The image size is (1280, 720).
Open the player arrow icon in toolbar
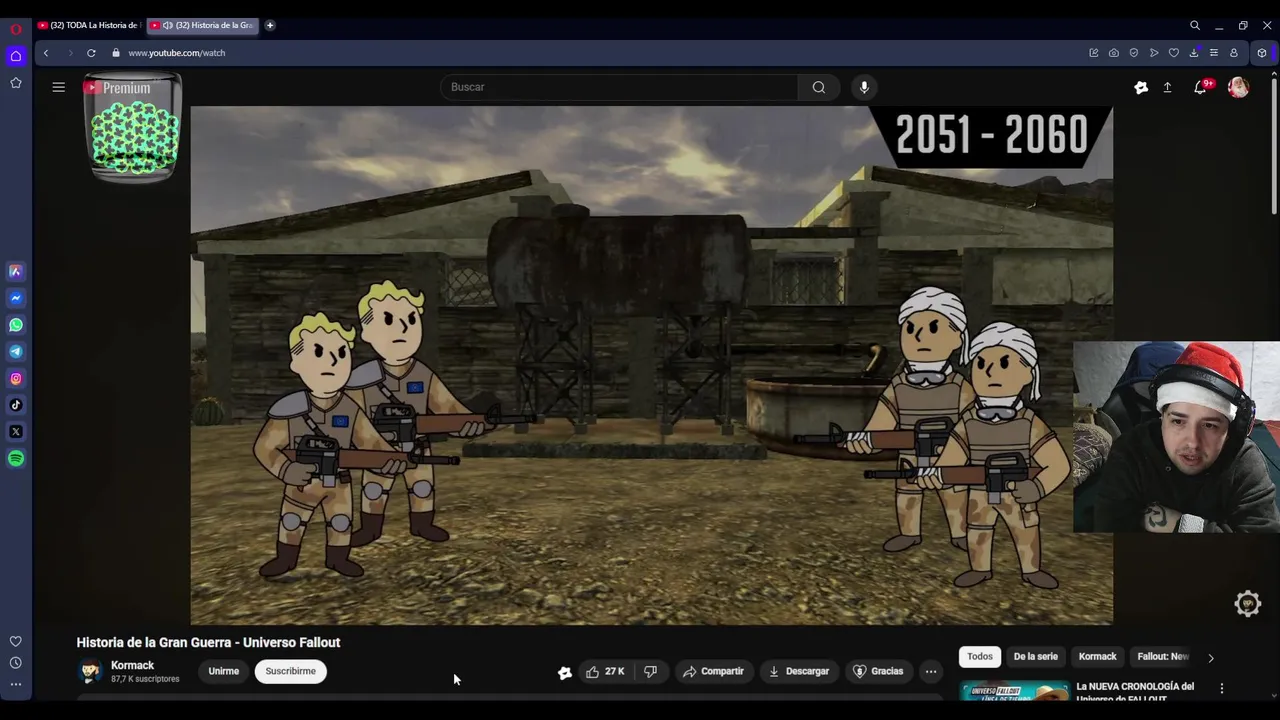(x=1154, y=53)
